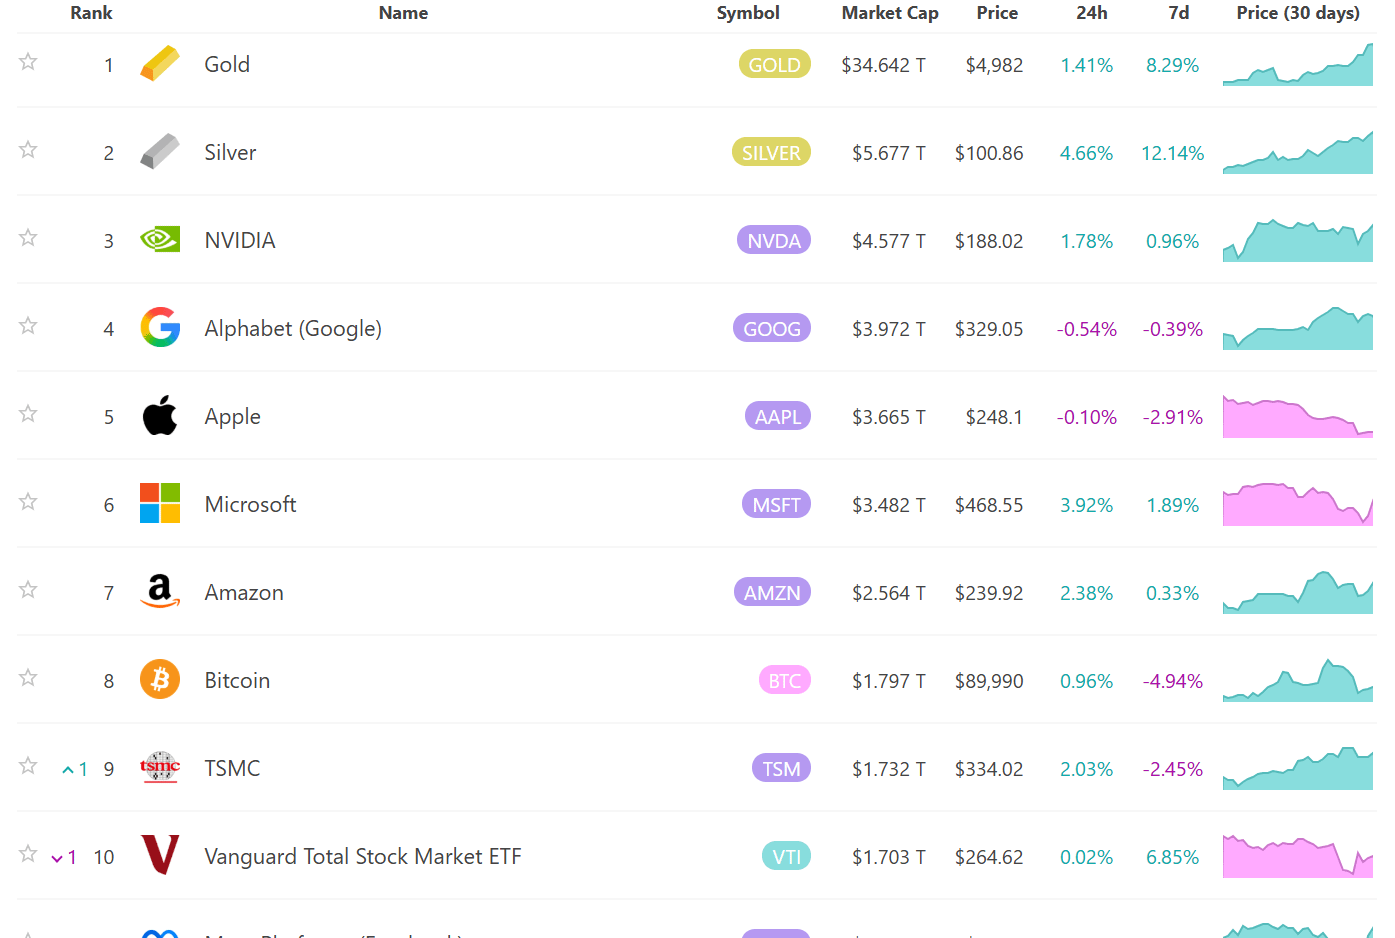Sort table by Price column header
The height and width of the screenshot is (938, 1395).
tap(996, 13)
